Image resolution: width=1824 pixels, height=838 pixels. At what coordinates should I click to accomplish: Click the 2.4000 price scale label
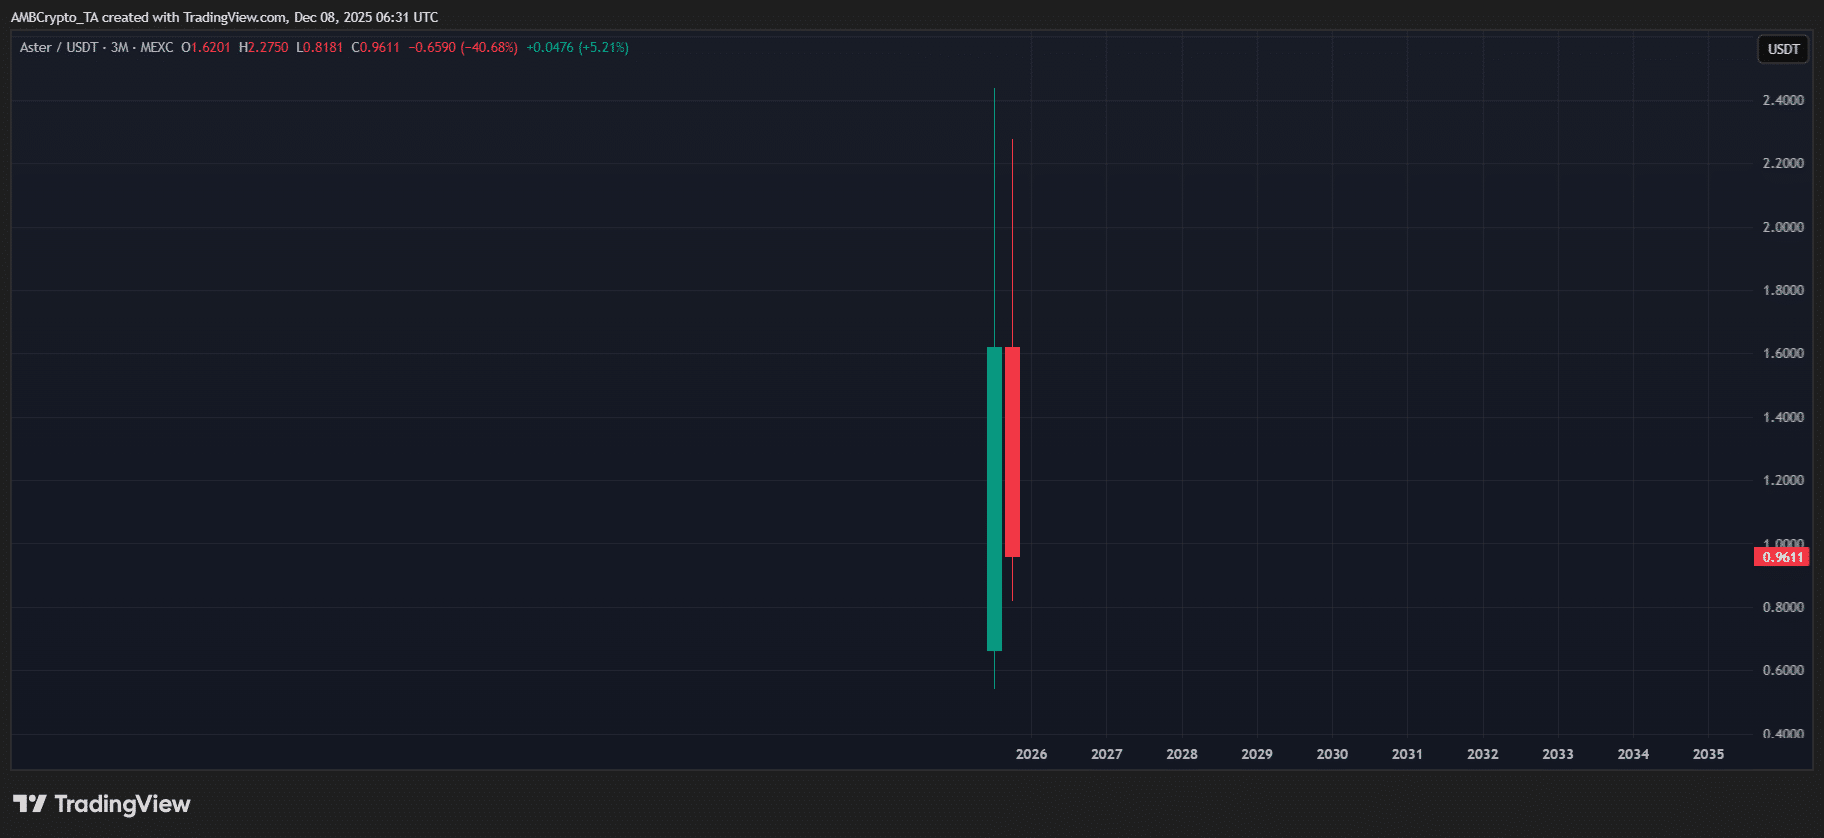[1783, 100]
